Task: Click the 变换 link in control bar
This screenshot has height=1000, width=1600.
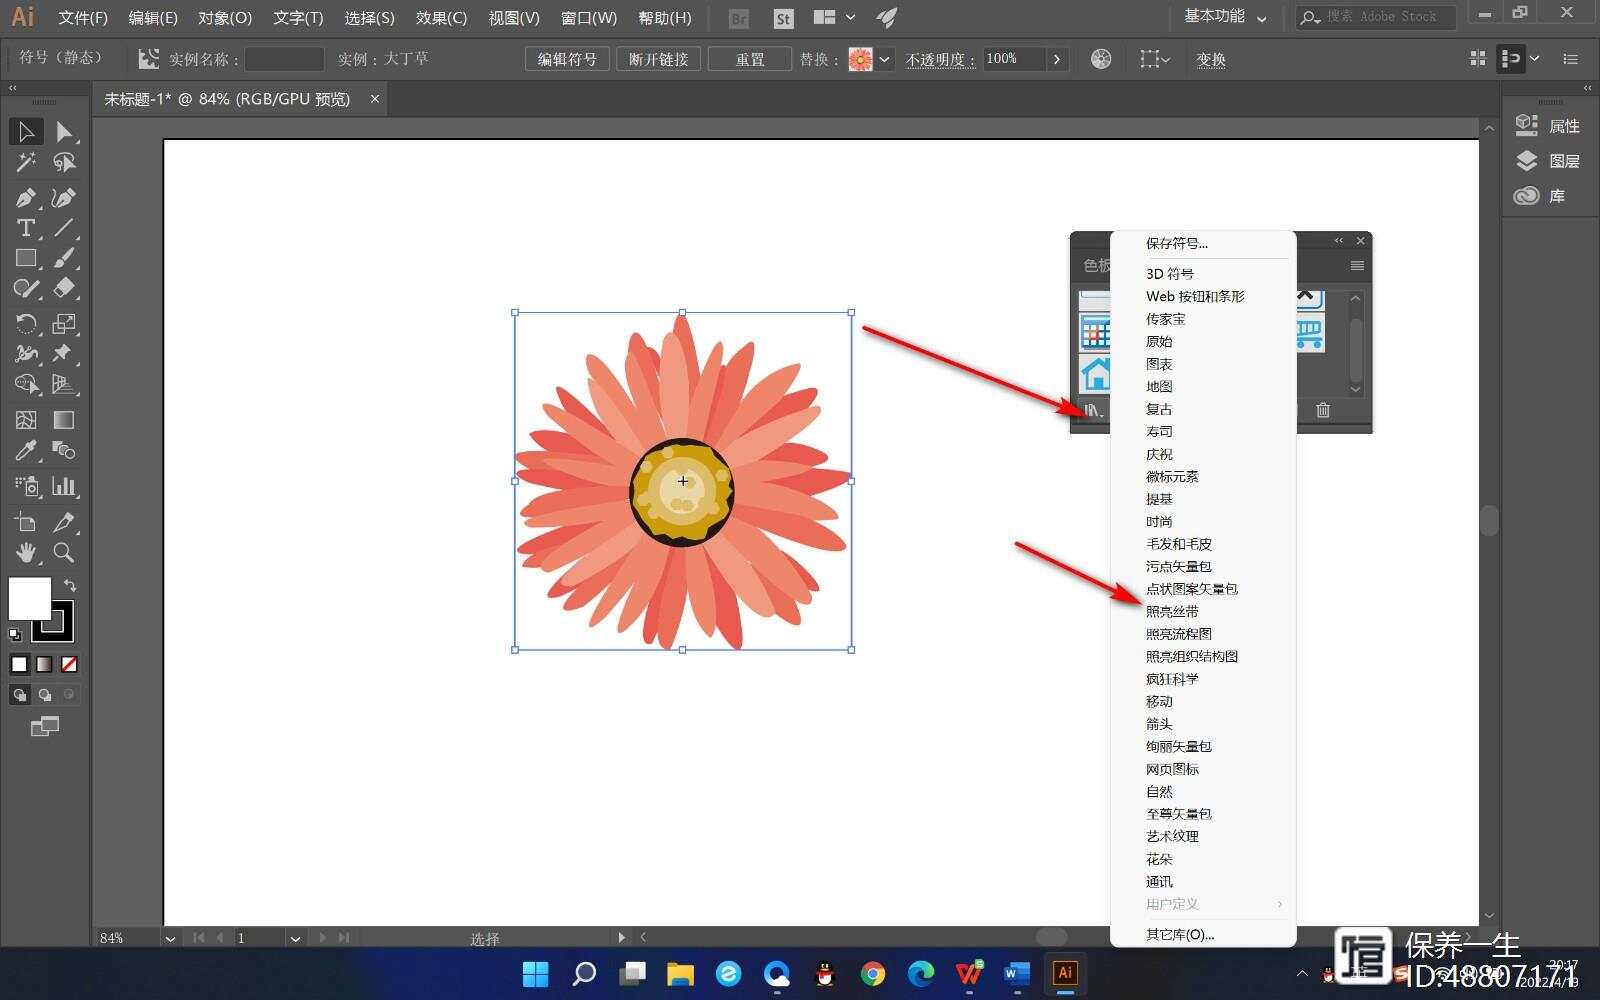Action: (1211, 59)
